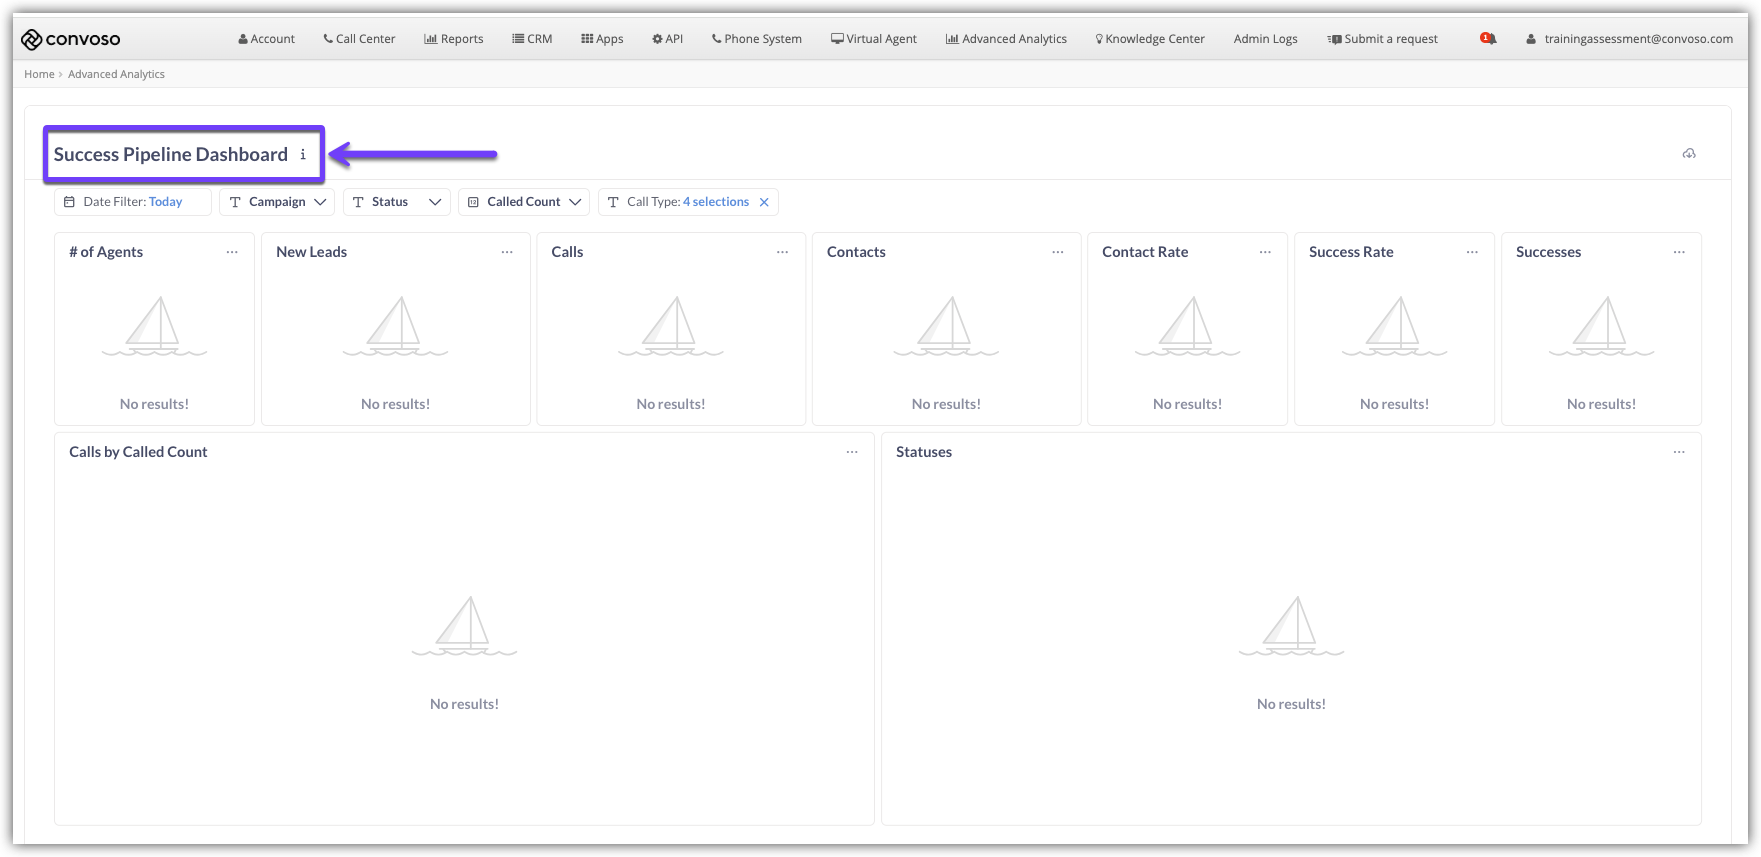Clear the Call Type filter selections
1761x857 pixels.
pyautogui.click(x=764, y=202)
